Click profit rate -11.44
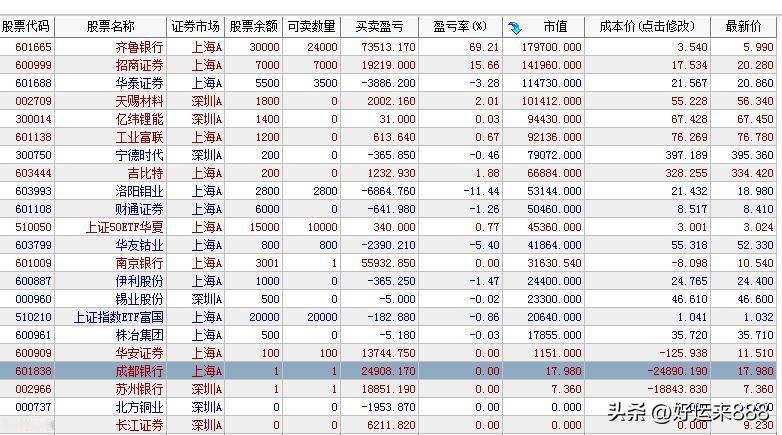This screenshot has width=782, height=435. [x=481, y=191]
